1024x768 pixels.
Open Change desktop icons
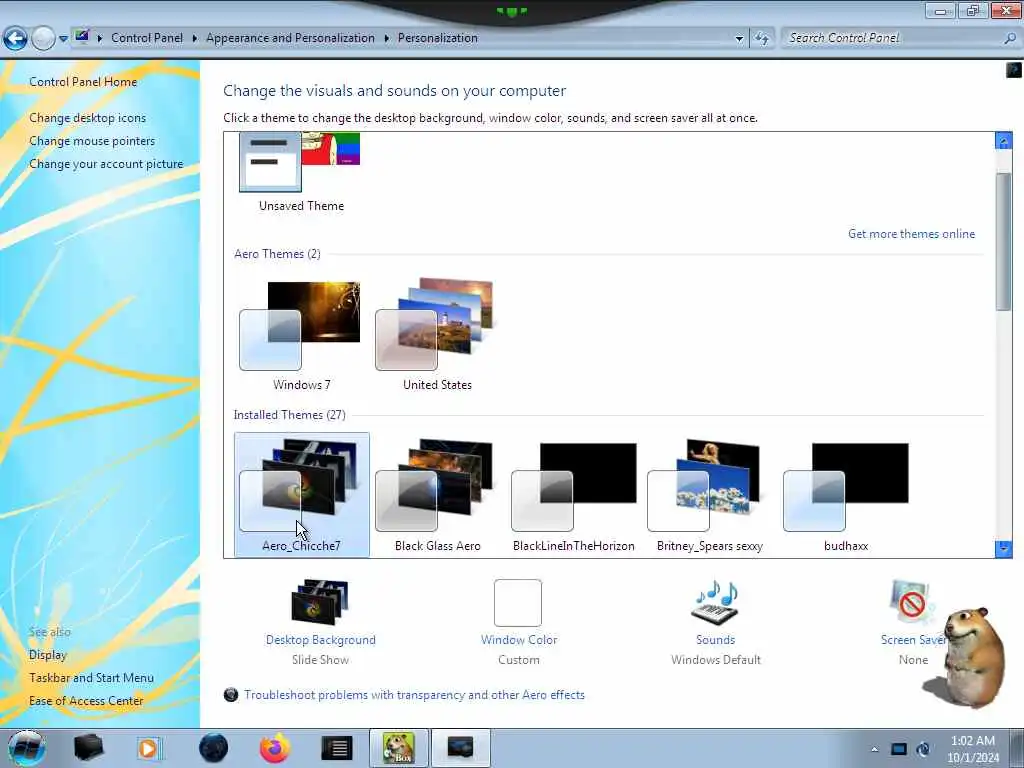pos(88,118)
